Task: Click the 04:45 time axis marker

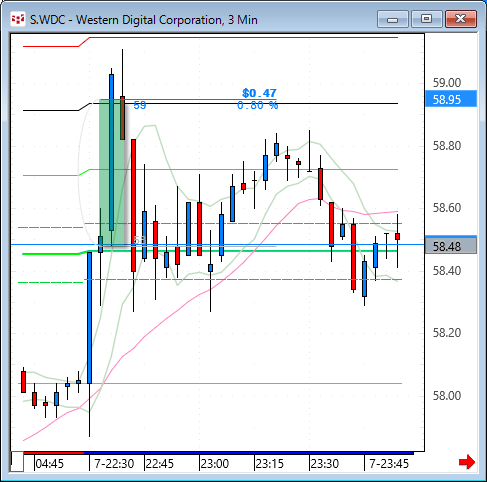Action: (49, 464)
